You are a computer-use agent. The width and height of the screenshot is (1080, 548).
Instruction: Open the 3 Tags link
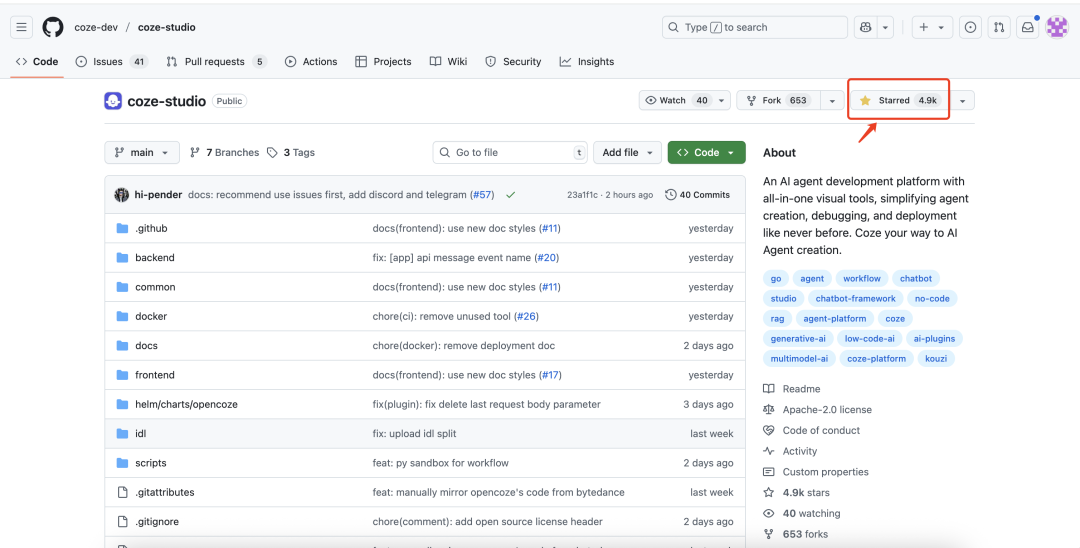tap(291, 152)
